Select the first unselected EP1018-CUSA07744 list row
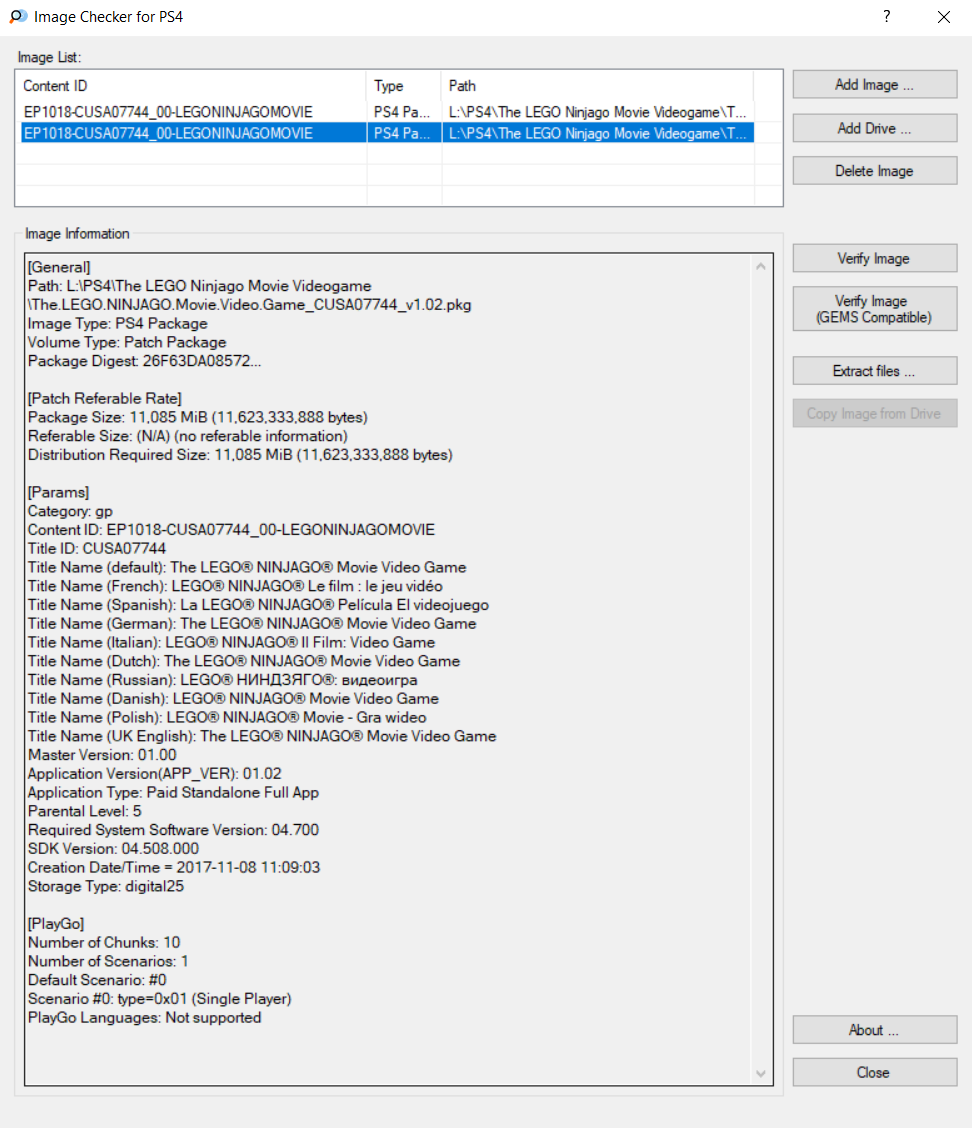The width and height of the screenshot is (972, 1128). 387,112
